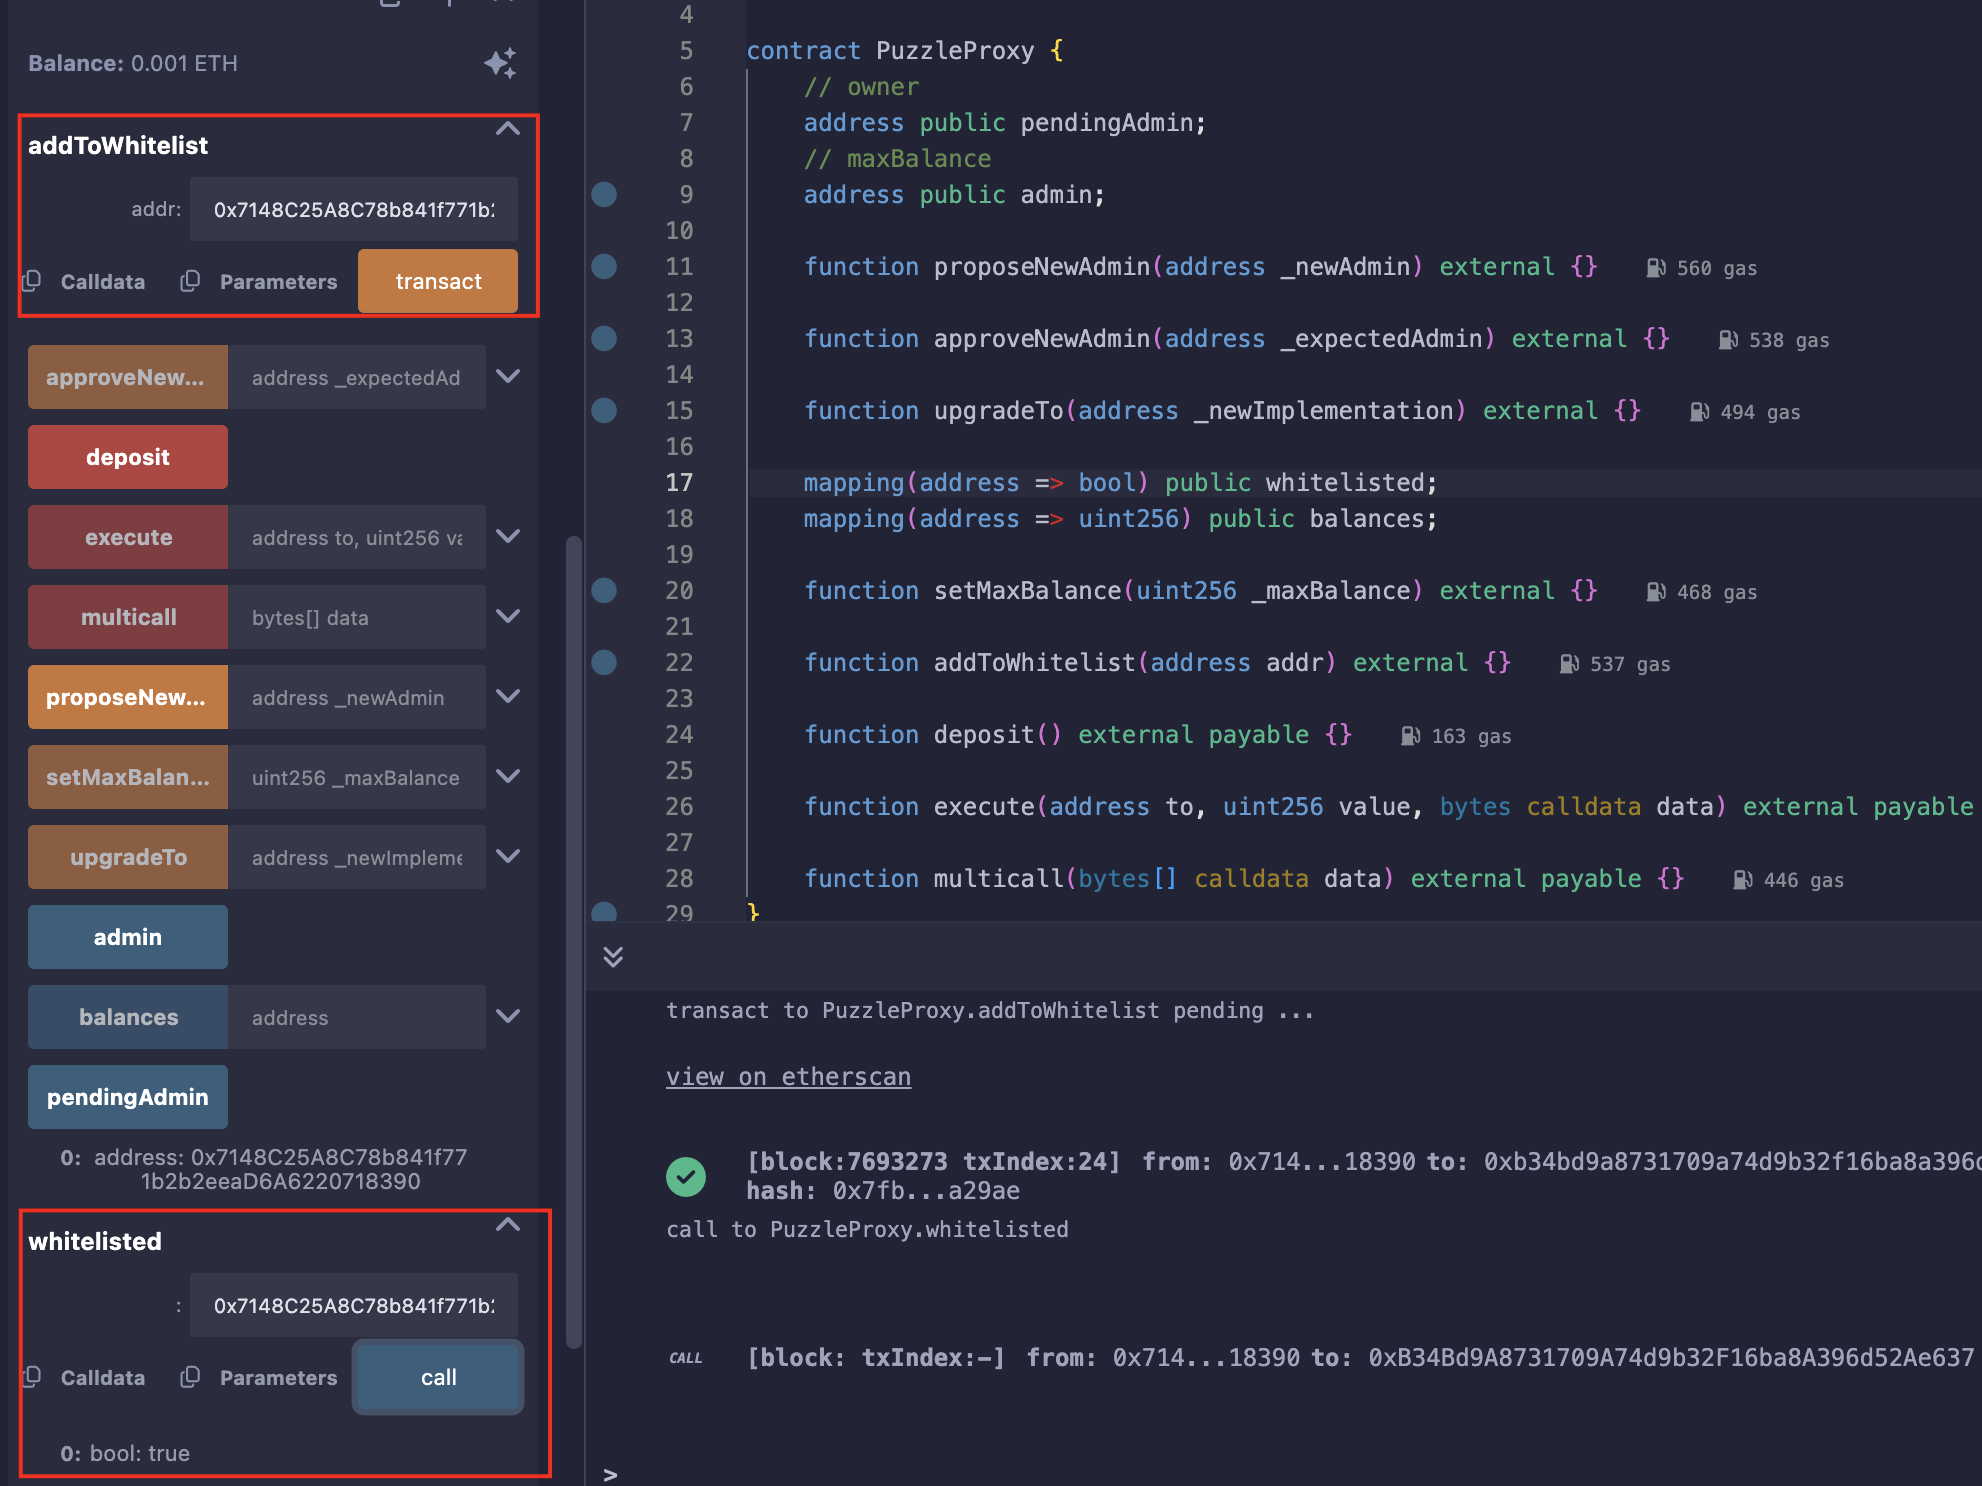Toggle the breakpoint dot on line 11
1982x1486 pixels.
pyautogui.click(x=604, y=266)
